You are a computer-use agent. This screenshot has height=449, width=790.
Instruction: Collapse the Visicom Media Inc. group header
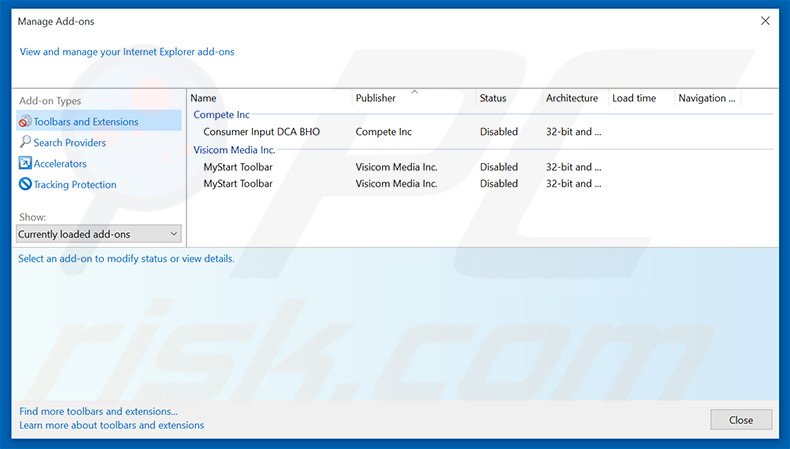tap(234, 150)
